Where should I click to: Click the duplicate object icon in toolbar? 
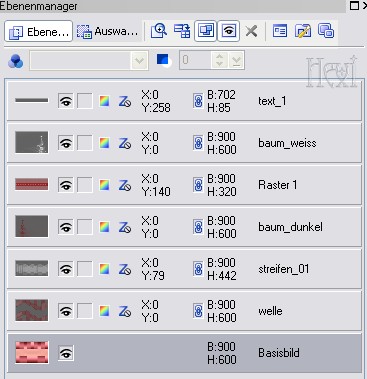click(x=326, y=31)
